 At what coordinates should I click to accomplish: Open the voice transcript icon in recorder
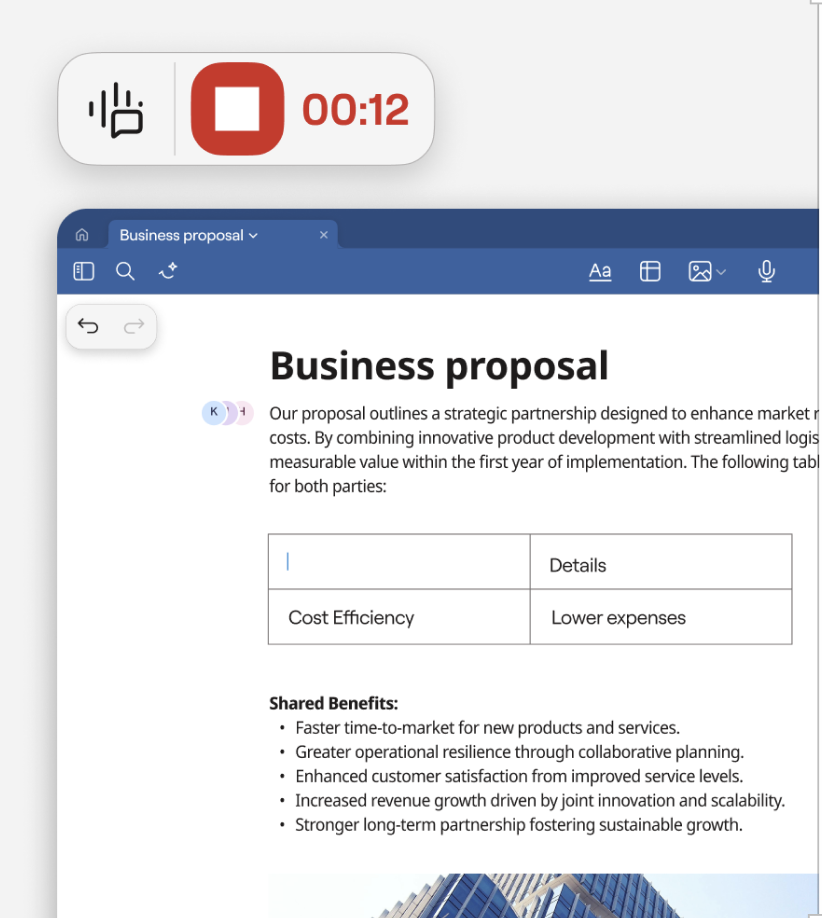click(x=116, y=109)
